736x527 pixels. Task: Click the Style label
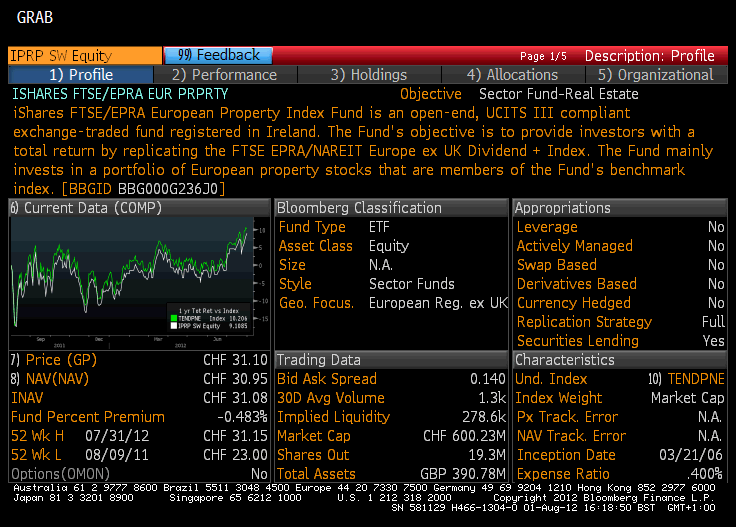[295, 284]
